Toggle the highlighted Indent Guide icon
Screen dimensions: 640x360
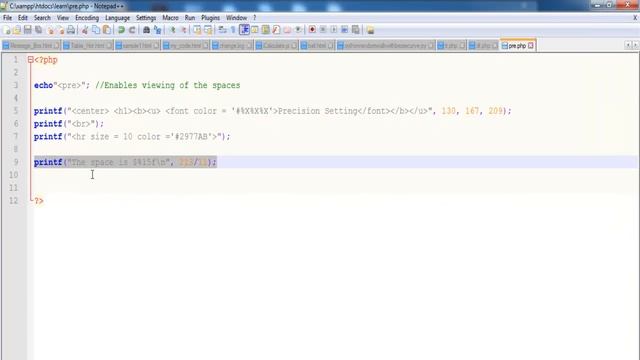tap(244, 30)
